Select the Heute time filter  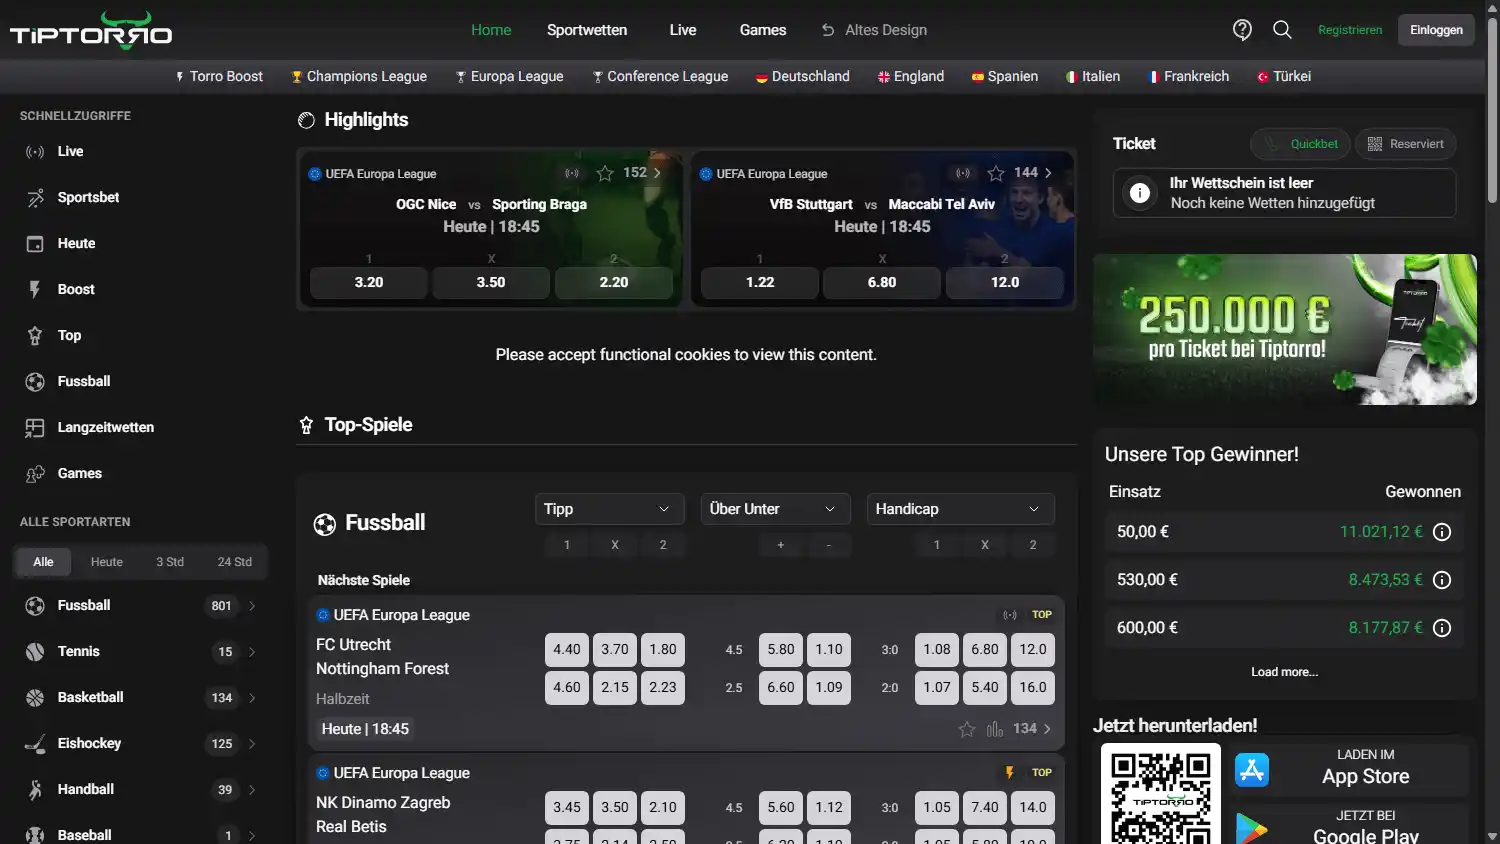tap(107, 562)
